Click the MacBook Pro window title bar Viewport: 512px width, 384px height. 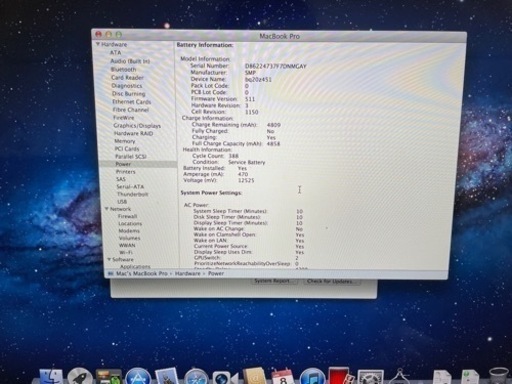point(279,36)
